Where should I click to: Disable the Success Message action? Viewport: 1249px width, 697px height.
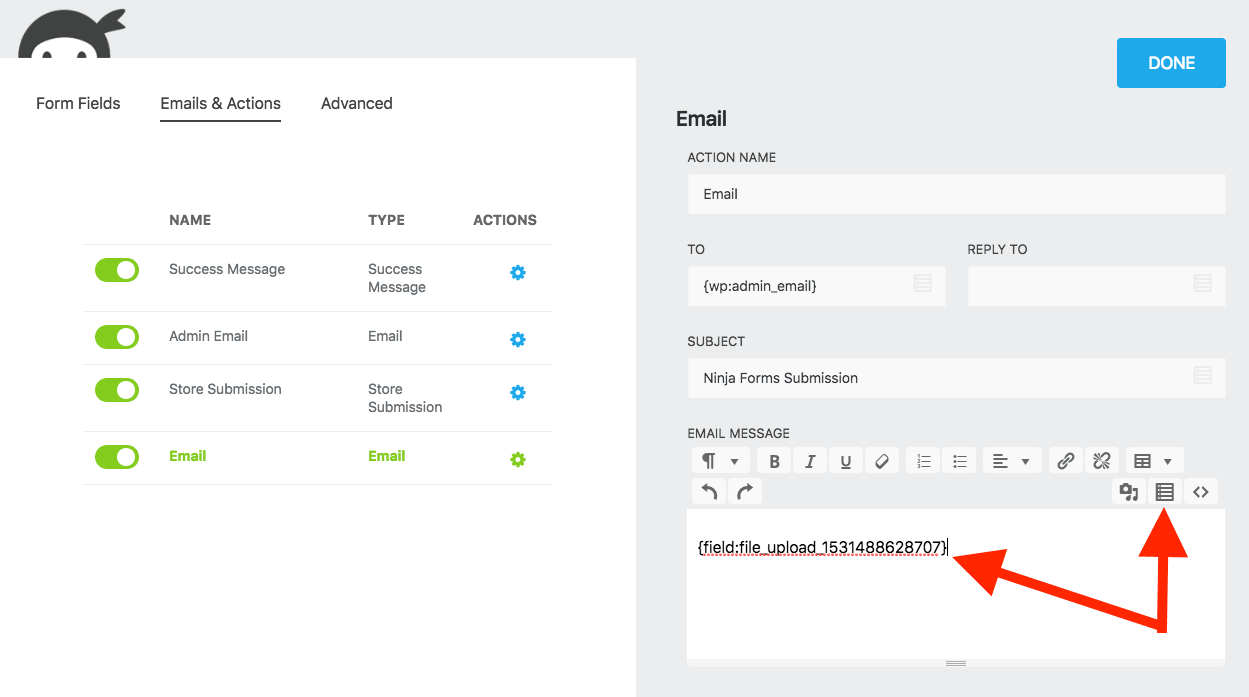pyautogui.click(x=117, y=270)
